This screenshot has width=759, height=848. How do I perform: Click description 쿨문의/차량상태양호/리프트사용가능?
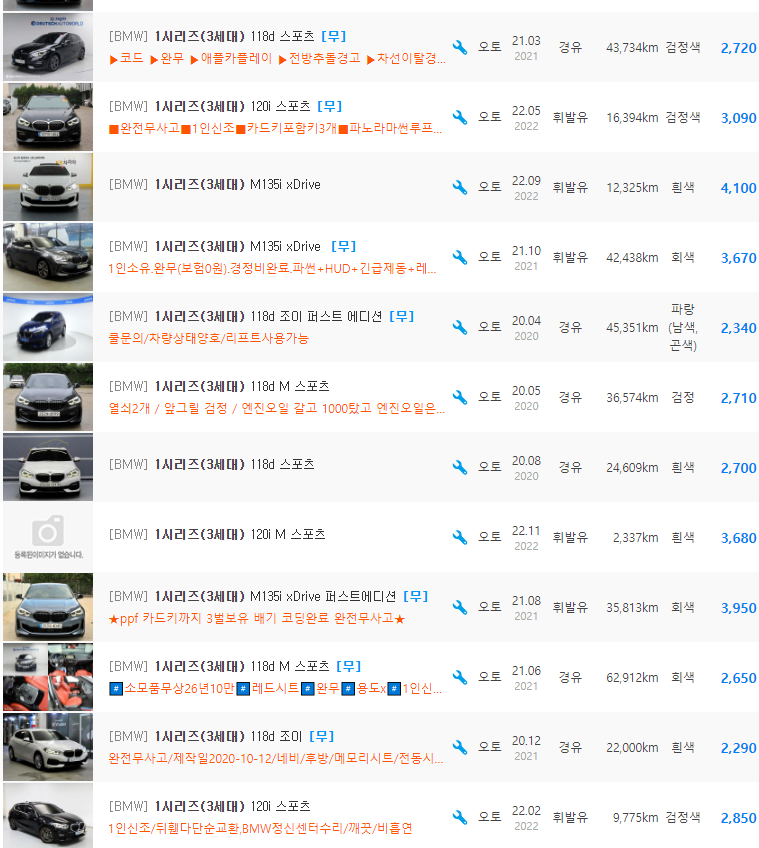coord(209,338)
